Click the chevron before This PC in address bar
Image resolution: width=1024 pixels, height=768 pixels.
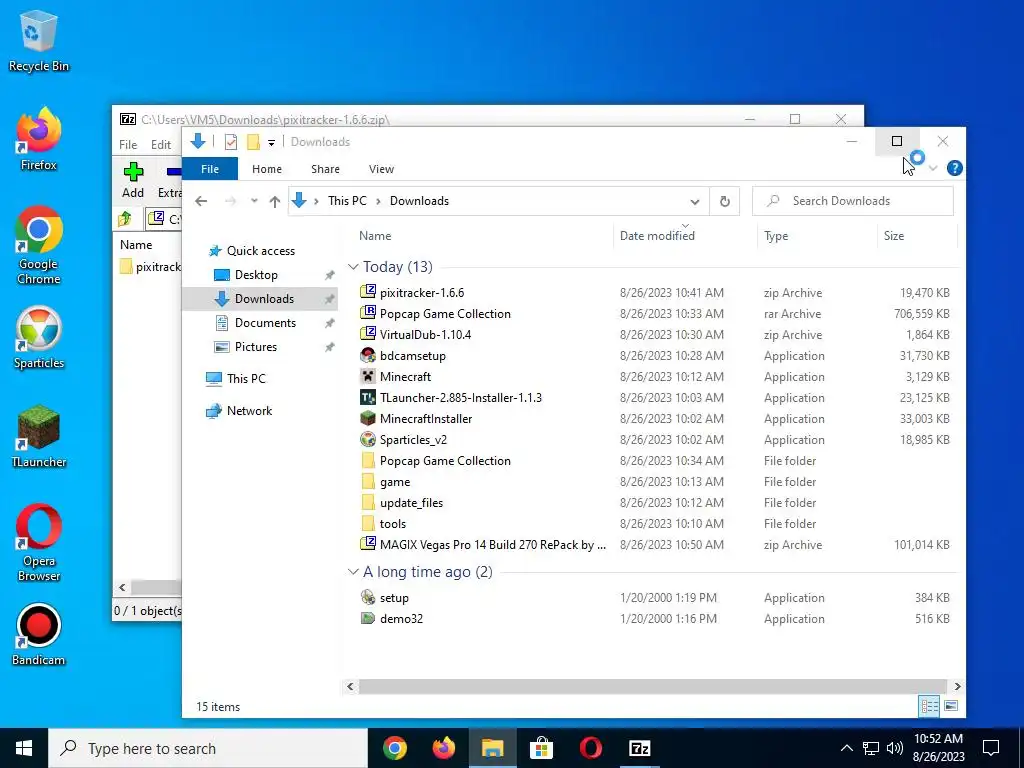click(x=316, y=201)
